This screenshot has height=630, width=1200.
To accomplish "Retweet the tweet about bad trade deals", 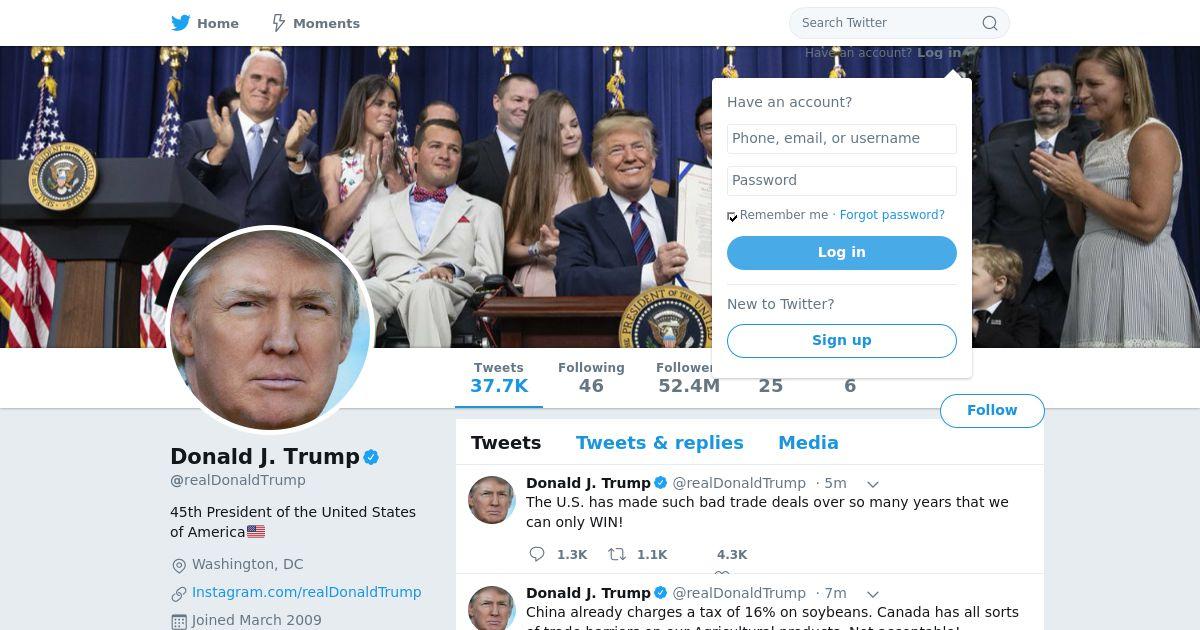I will tap(618, 554).
